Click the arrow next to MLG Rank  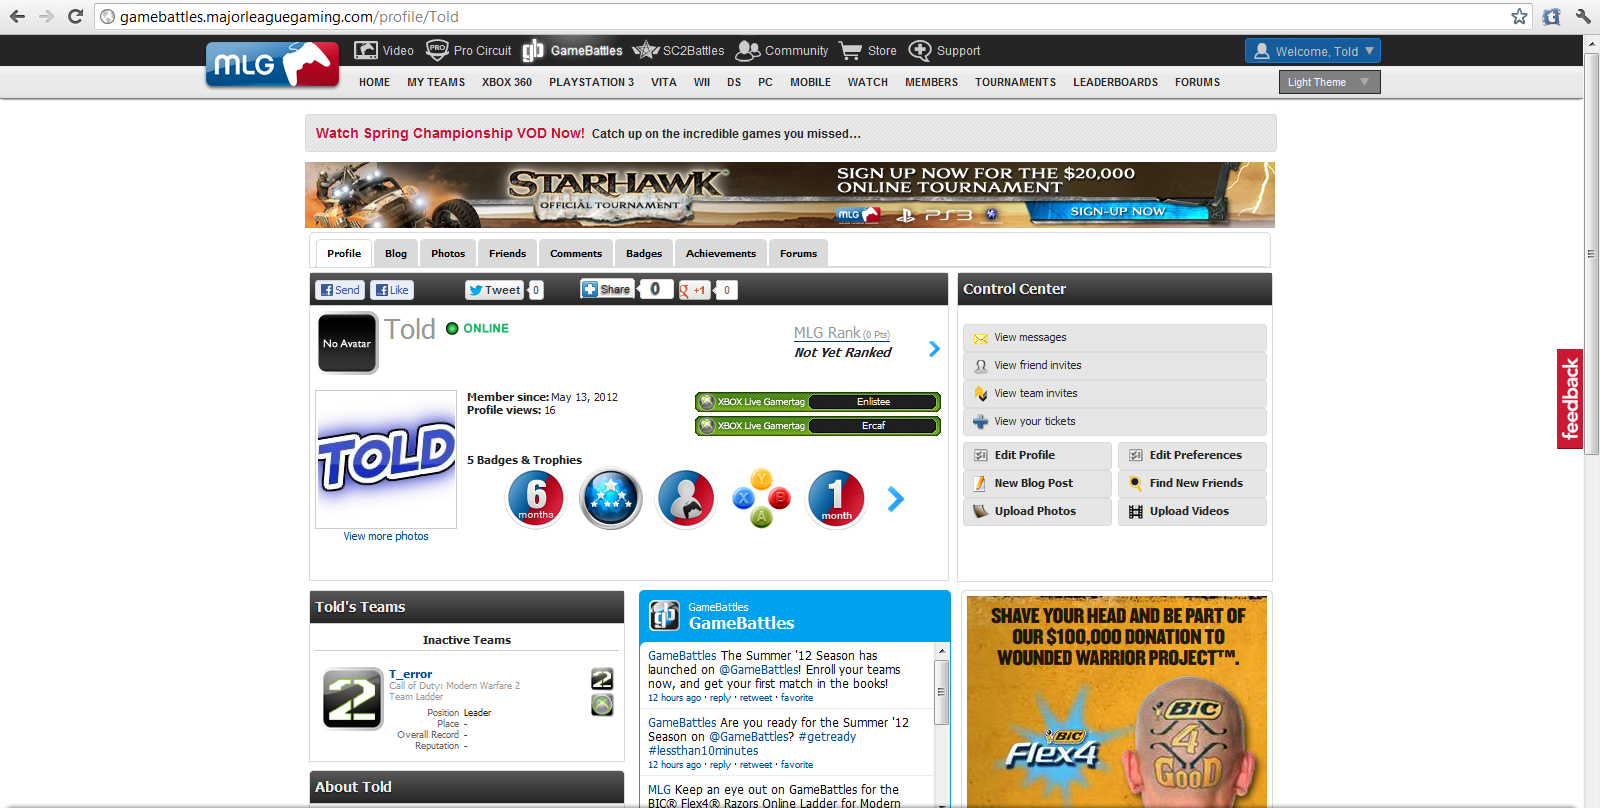pyautogui.click(x=934, y=349)
